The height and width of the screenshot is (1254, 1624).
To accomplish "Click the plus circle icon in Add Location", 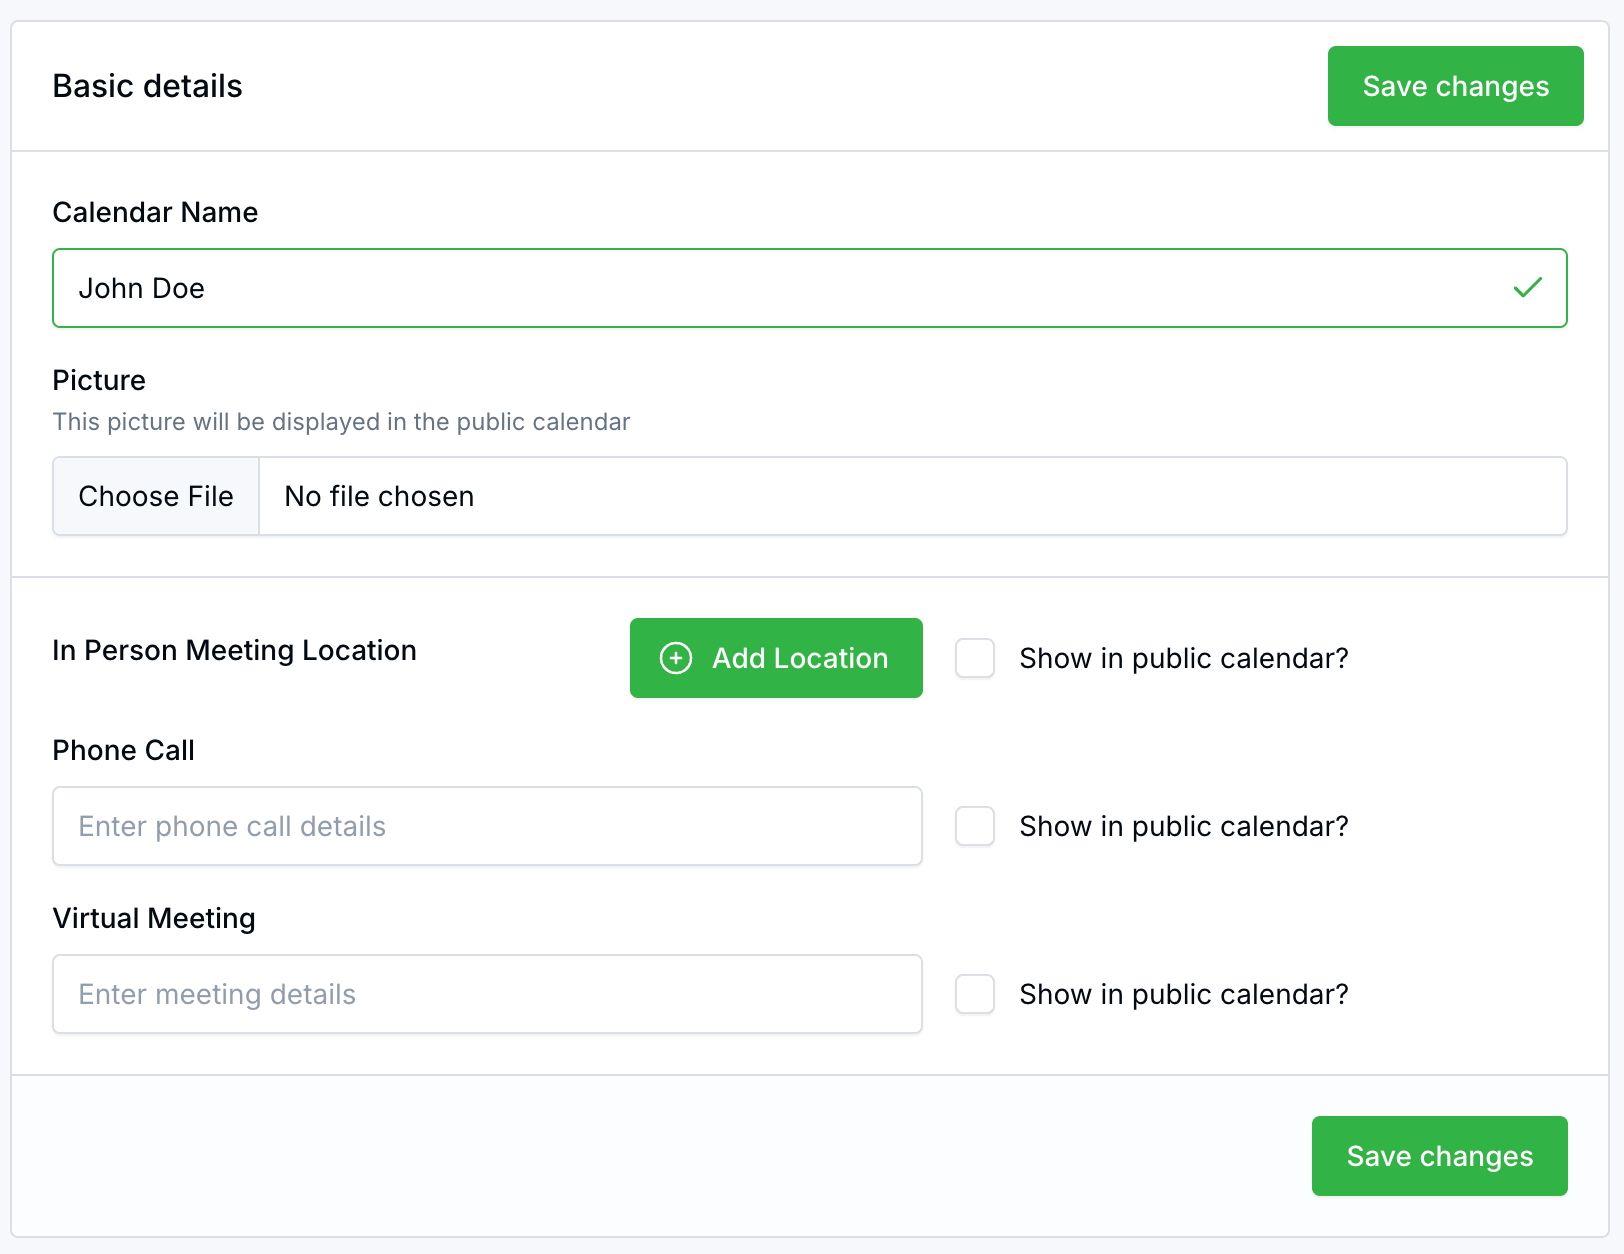I will pos(676,658).
